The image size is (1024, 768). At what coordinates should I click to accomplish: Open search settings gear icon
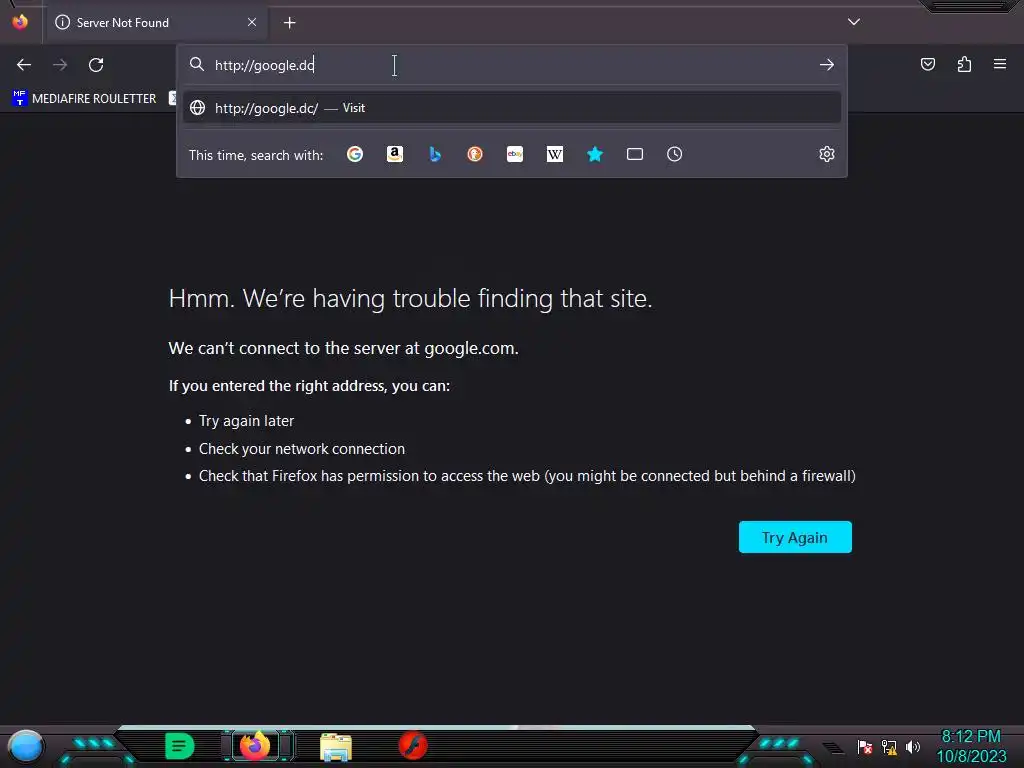coord(827,154)
